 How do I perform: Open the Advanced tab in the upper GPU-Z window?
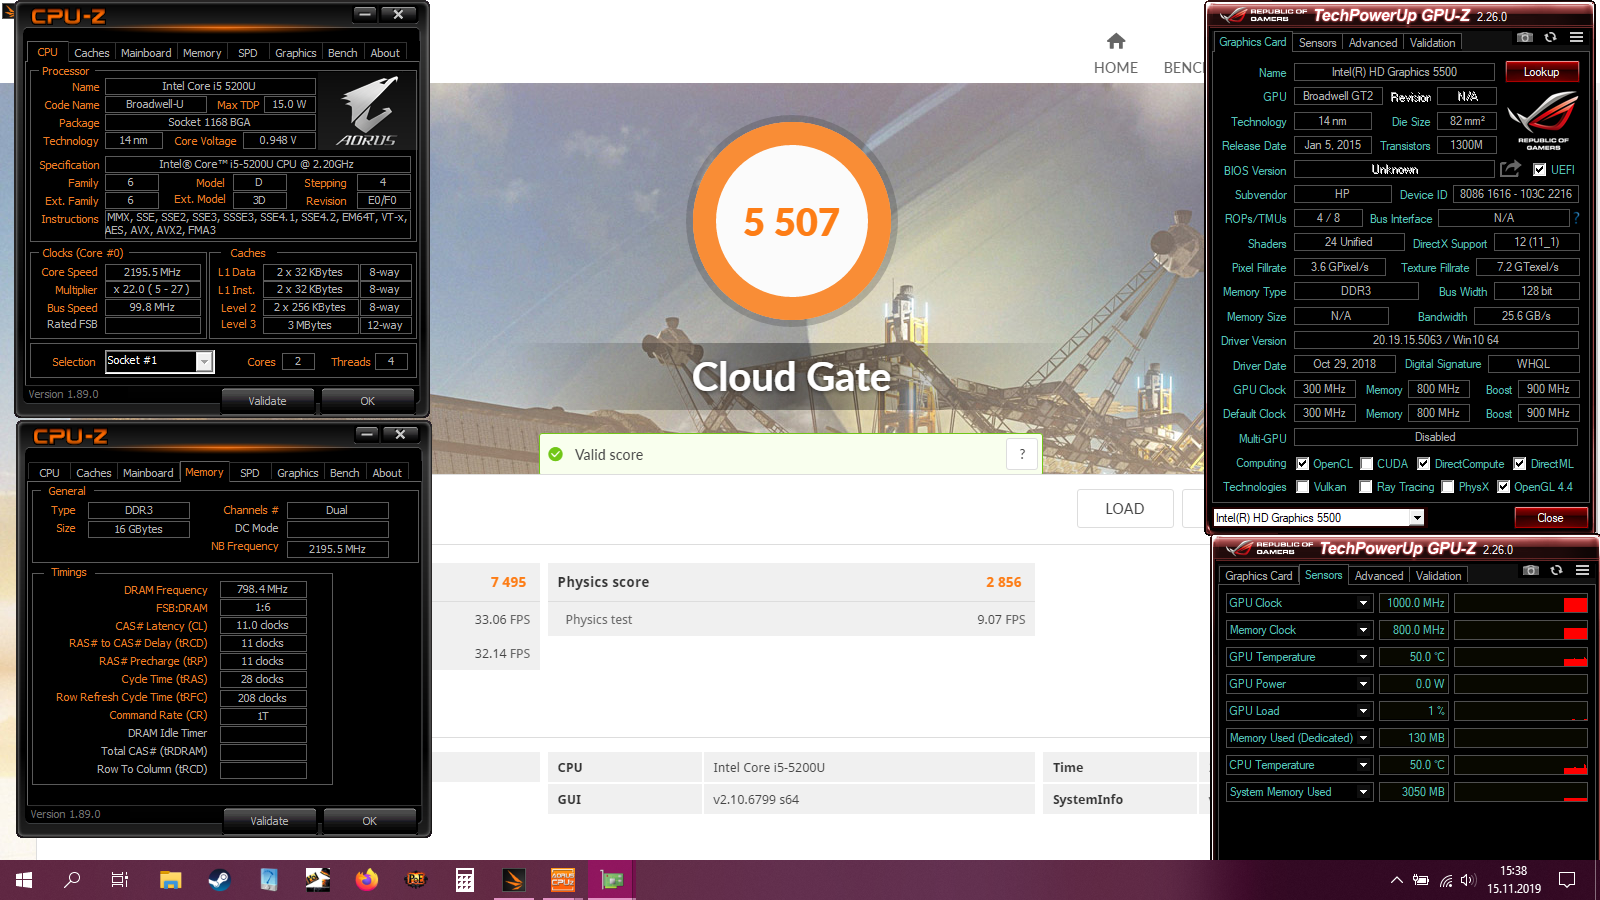1373,43
